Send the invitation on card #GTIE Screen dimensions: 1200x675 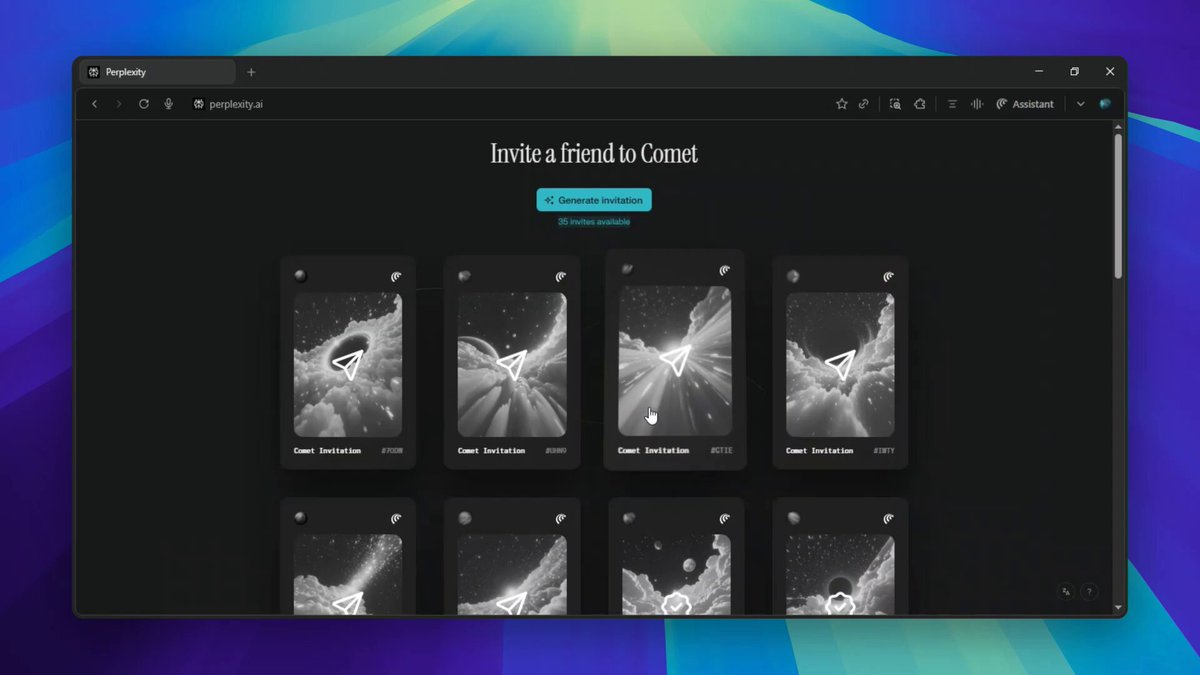676,359
